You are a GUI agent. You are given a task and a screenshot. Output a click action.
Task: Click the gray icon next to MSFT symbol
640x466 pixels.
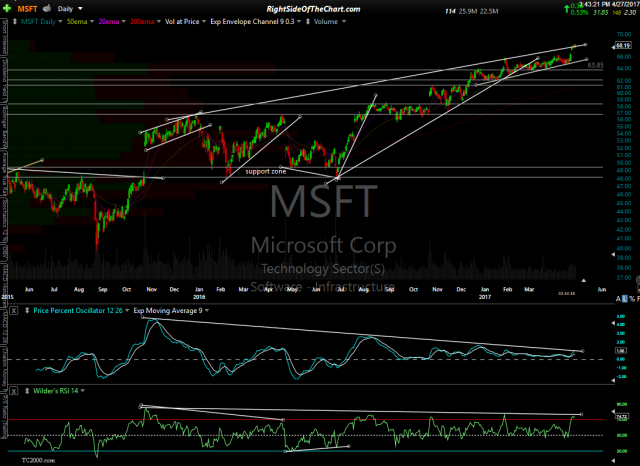tap(47, 8)
